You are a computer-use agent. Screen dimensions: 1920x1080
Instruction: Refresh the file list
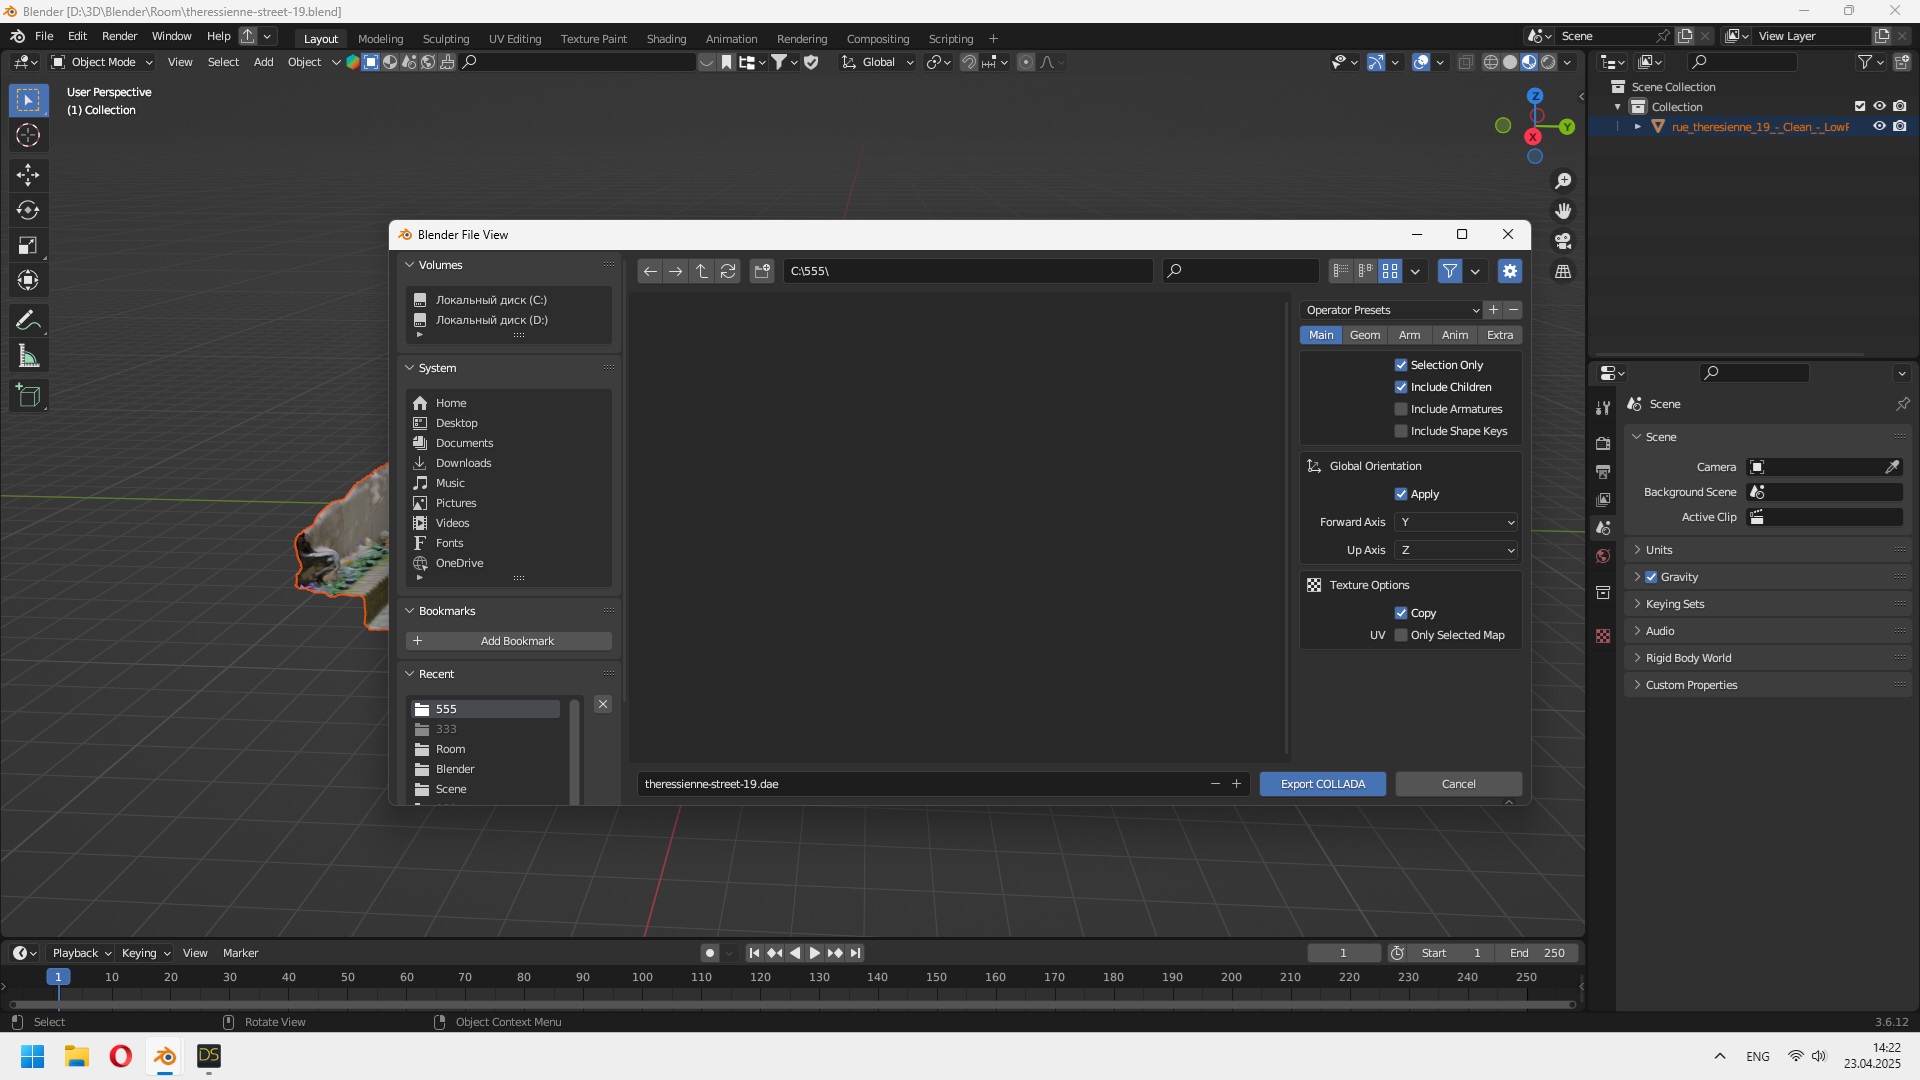[728, 271]
